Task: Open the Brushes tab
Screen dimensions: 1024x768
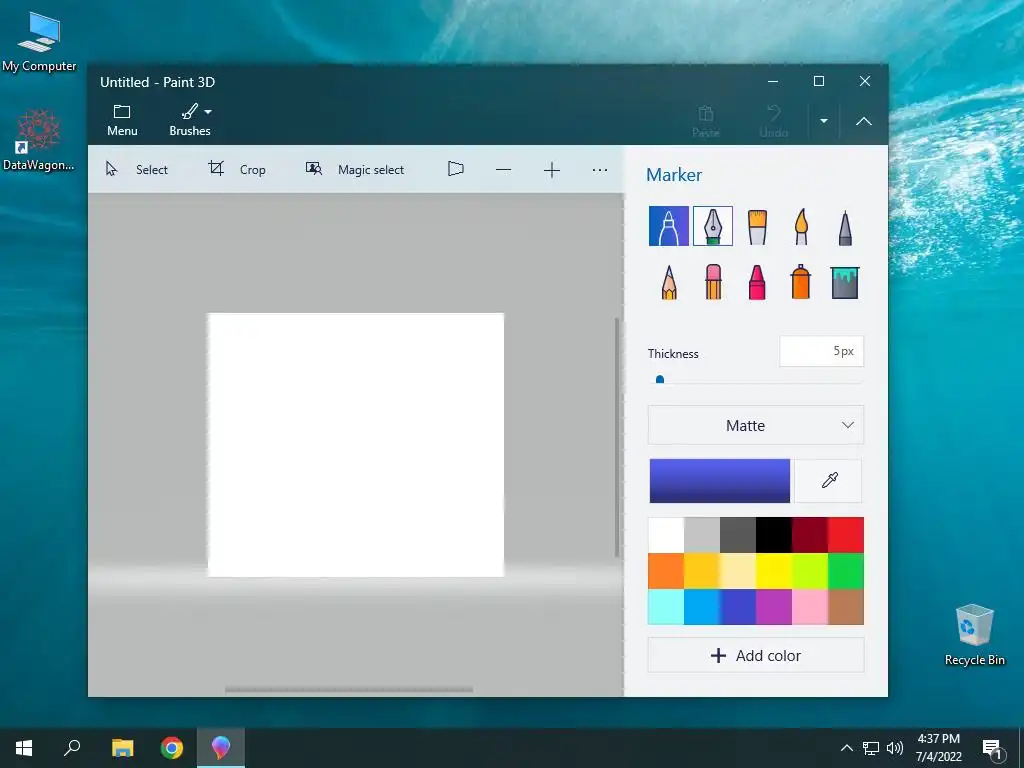Action: click(190, 120)
